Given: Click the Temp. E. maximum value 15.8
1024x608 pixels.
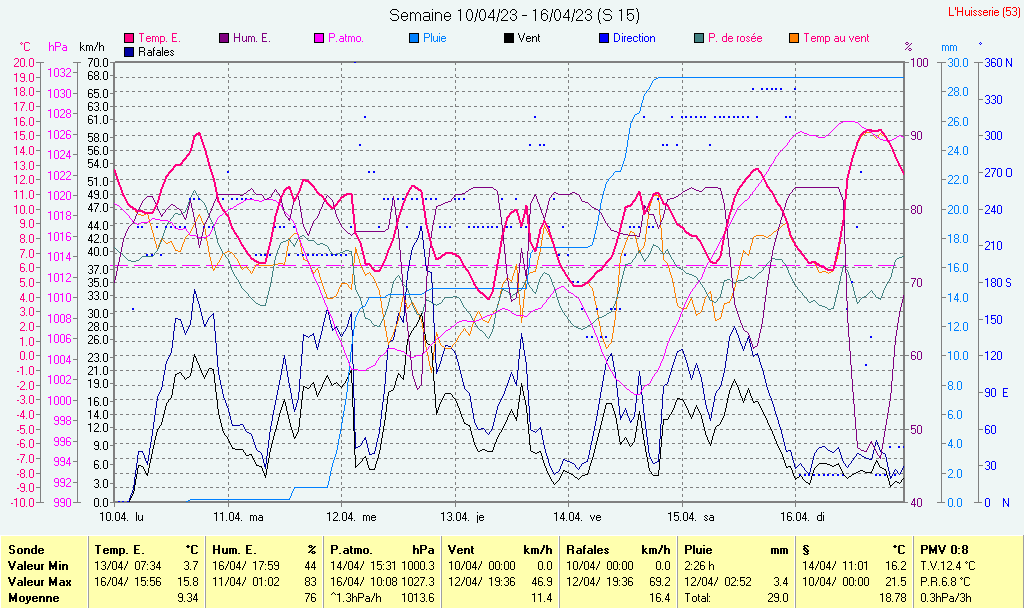Looking at the screenshot, I should coord(188,582).
